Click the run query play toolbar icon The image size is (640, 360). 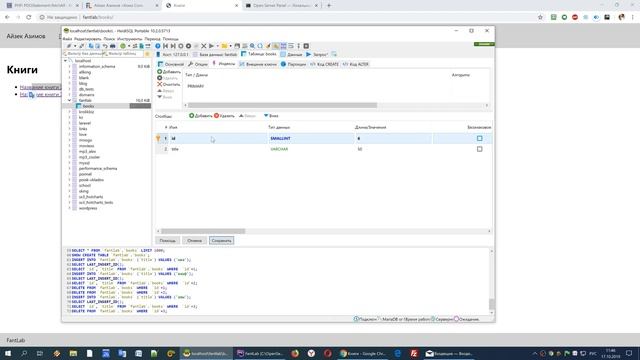[x=211, y=46]
